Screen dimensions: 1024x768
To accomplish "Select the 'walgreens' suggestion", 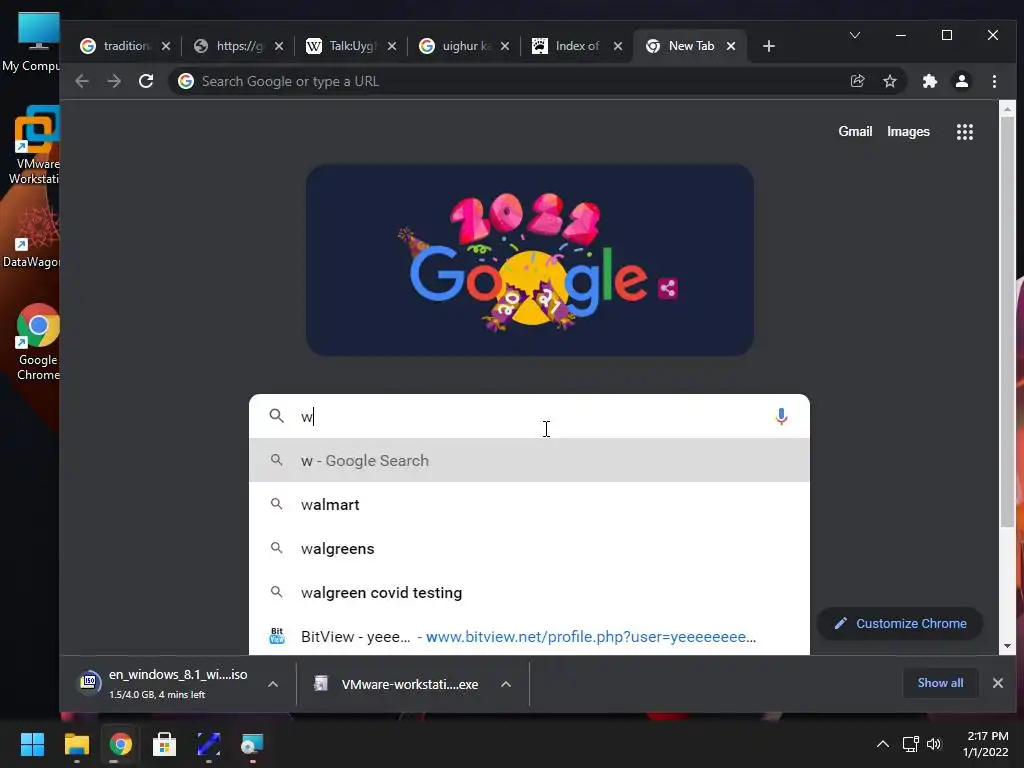I will [x=529, y=549].
